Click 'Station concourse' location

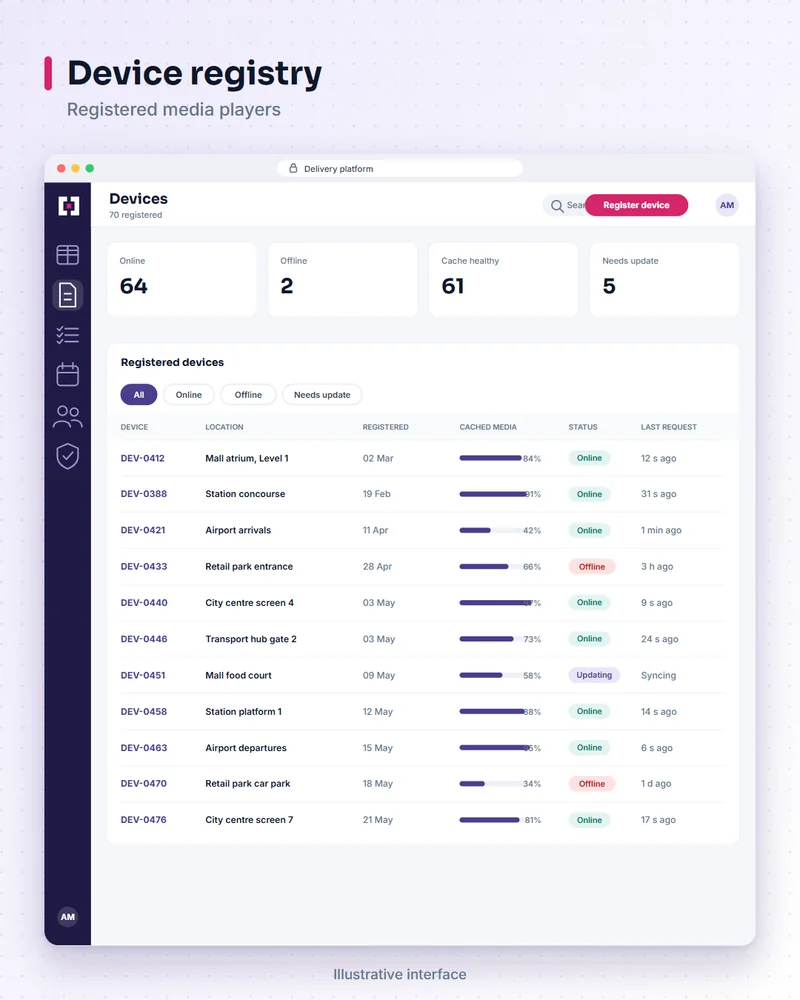(x=245, y=494)
